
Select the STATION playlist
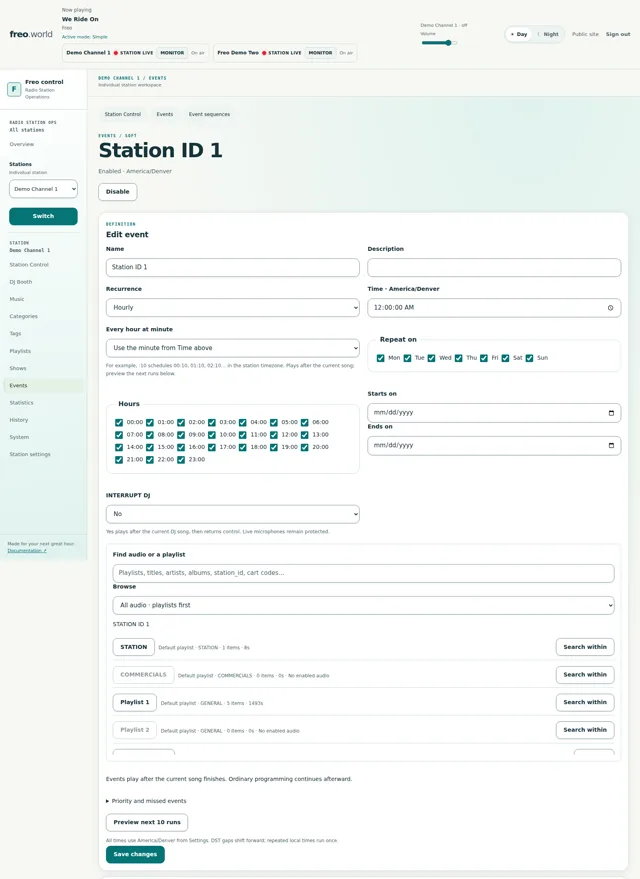coord(133,647)
